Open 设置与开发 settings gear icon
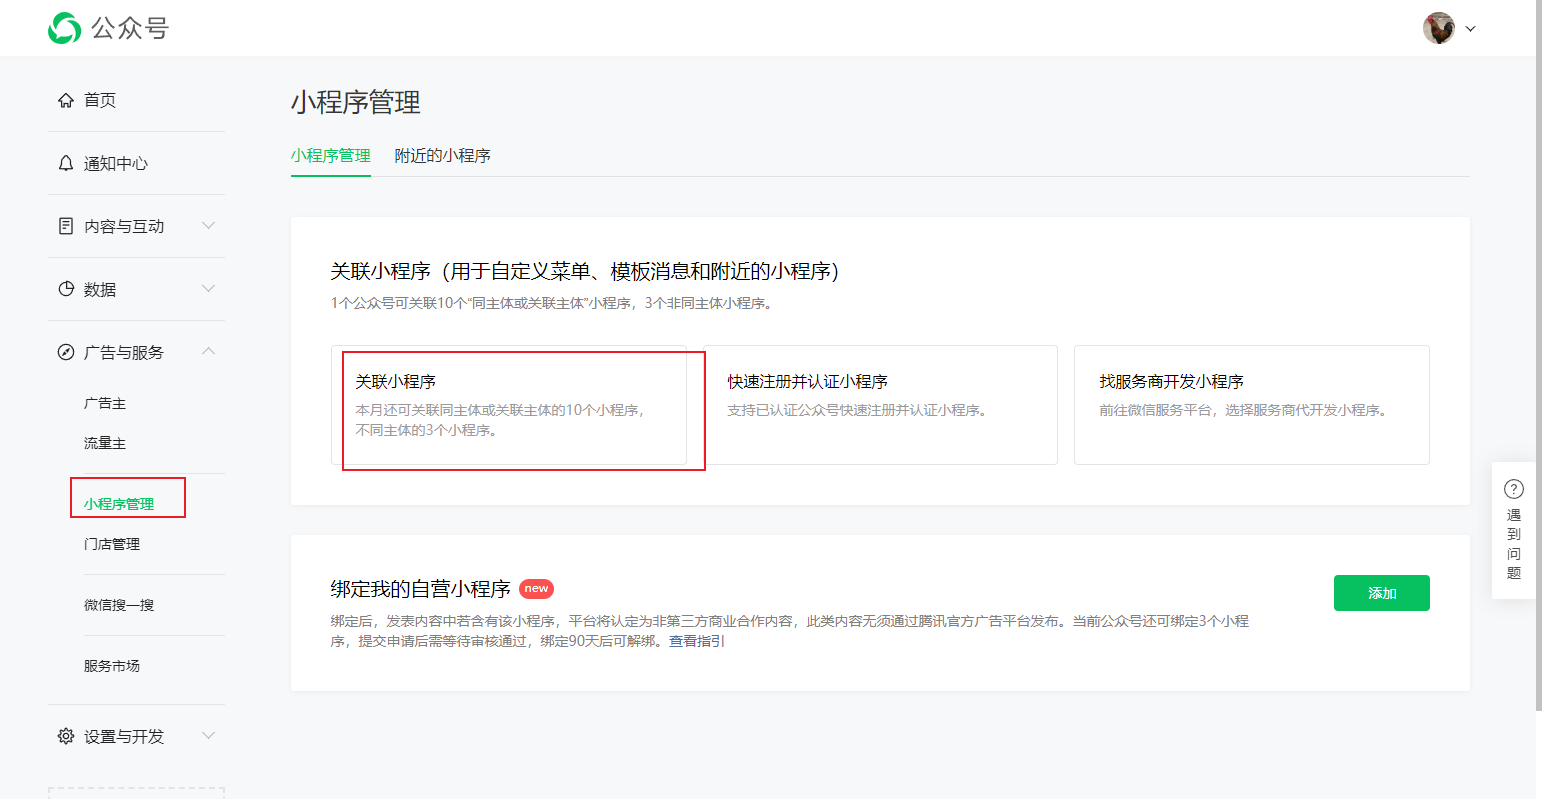The image size is (1542, 799). pos(66,735)
